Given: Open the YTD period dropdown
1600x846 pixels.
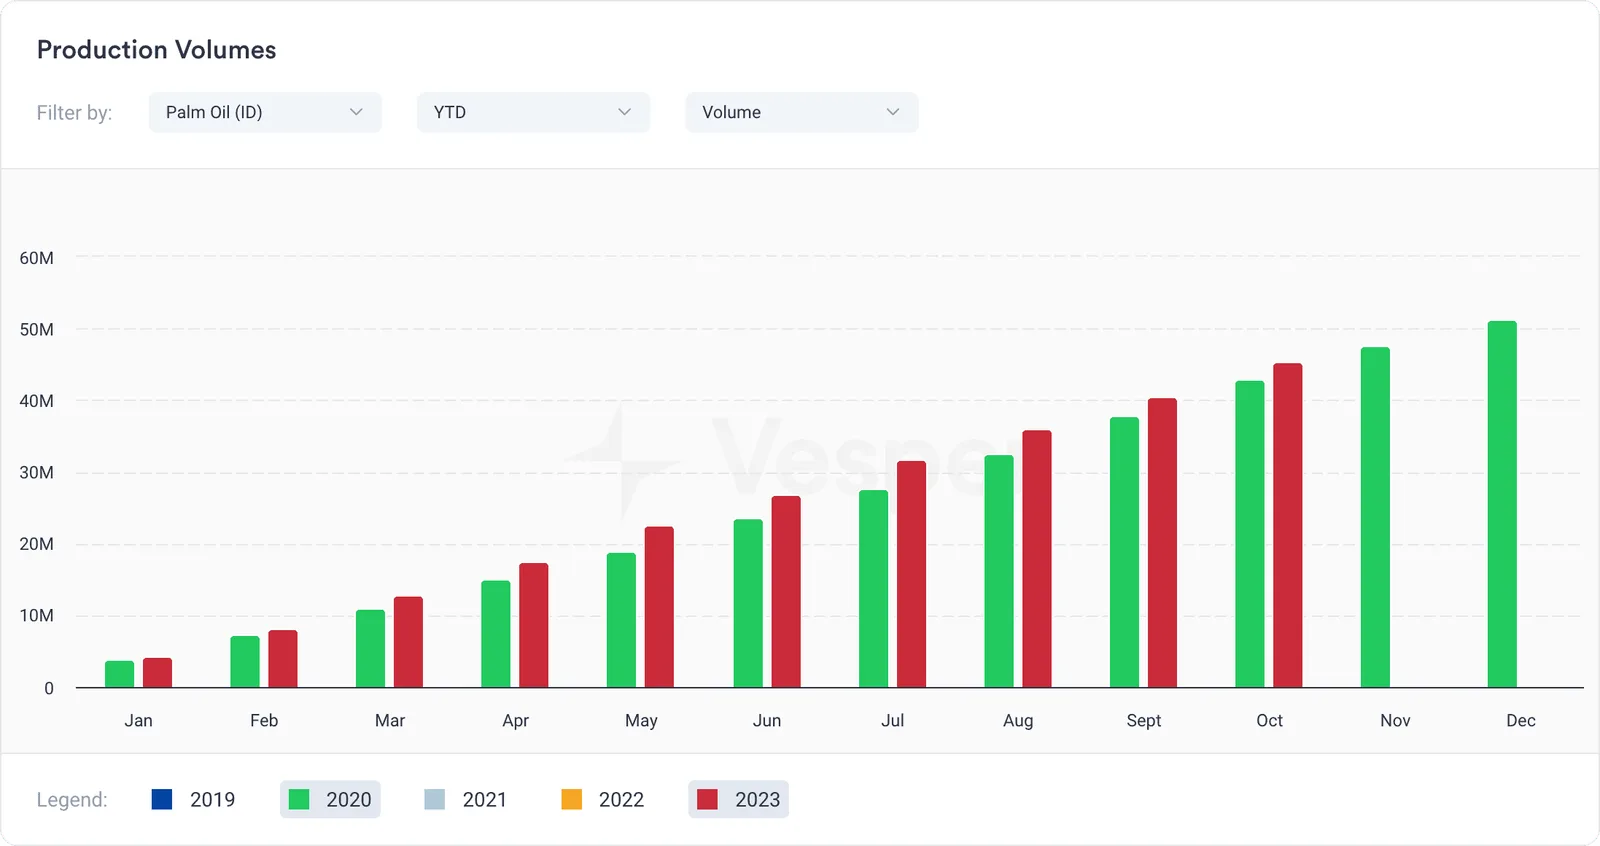Looking at the screenshot, I should [x=533, y=112].
